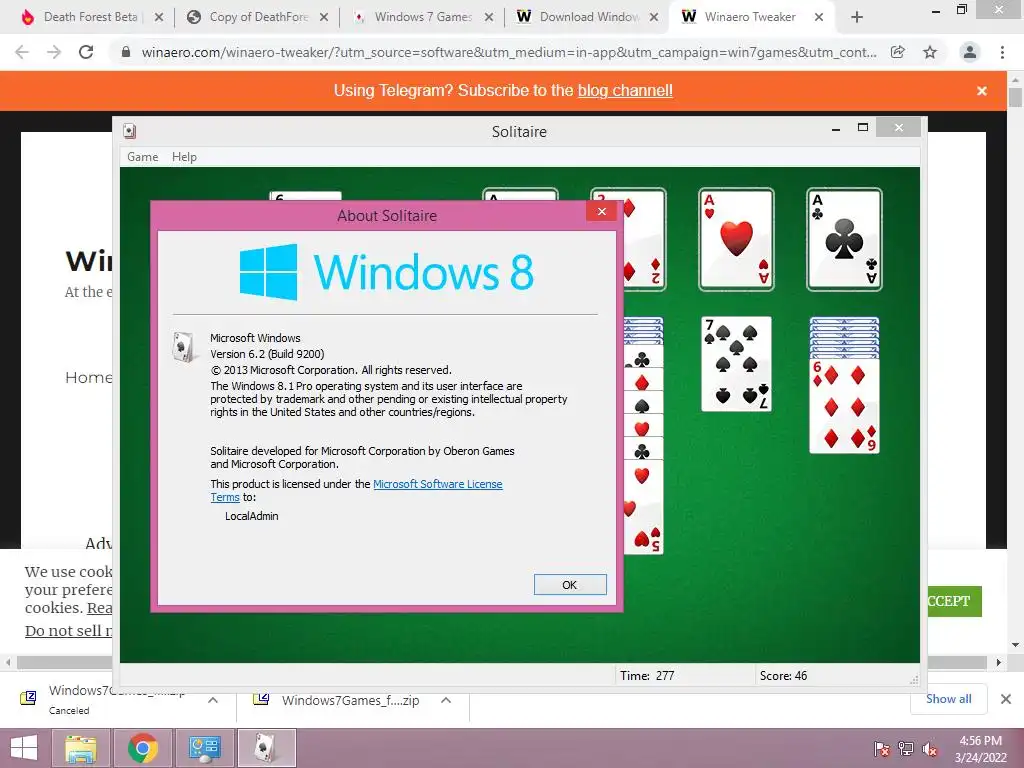Open a new Chrome tab
Viewport: 1024px width, 768px height.
857,18
